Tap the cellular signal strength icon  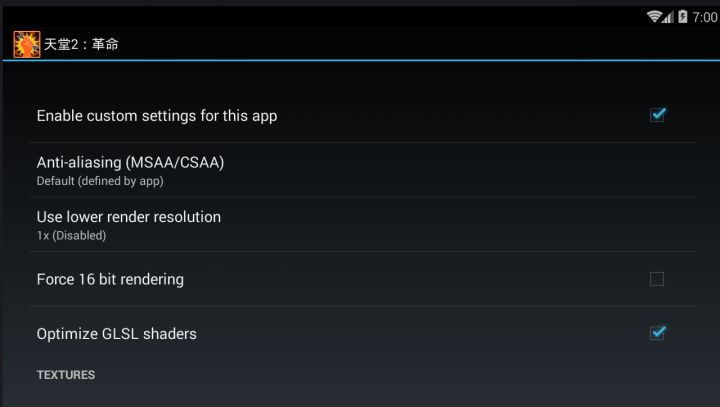coord(668,17)
